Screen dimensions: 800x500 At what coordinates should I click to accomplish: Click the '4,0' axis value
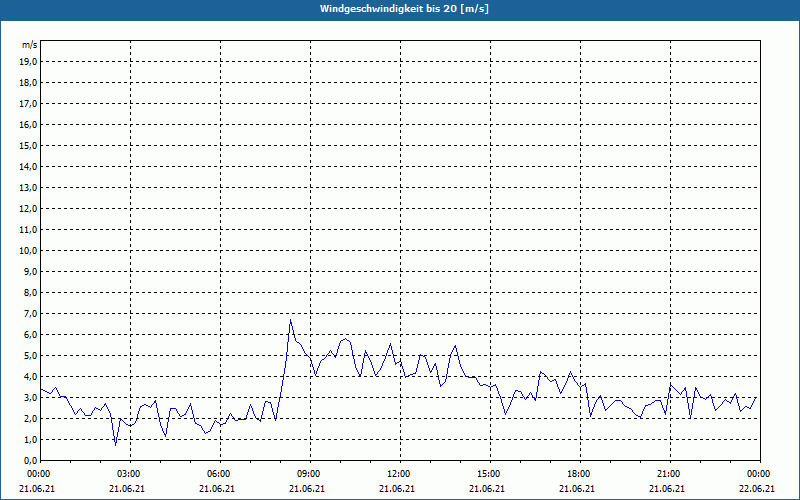30,377
